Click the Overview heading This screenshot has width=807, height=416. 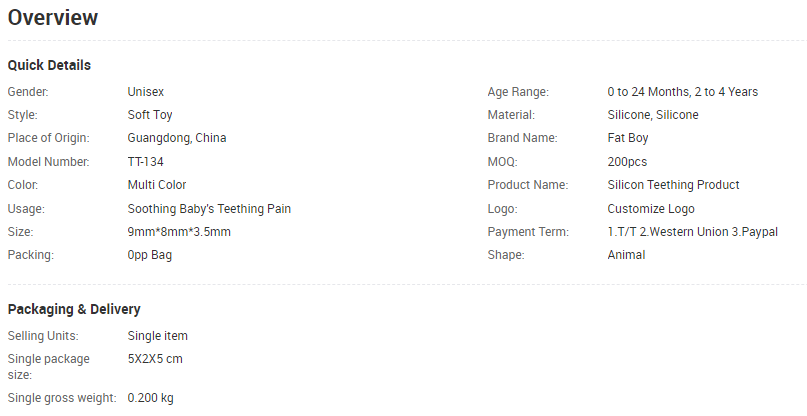[53, 18]
